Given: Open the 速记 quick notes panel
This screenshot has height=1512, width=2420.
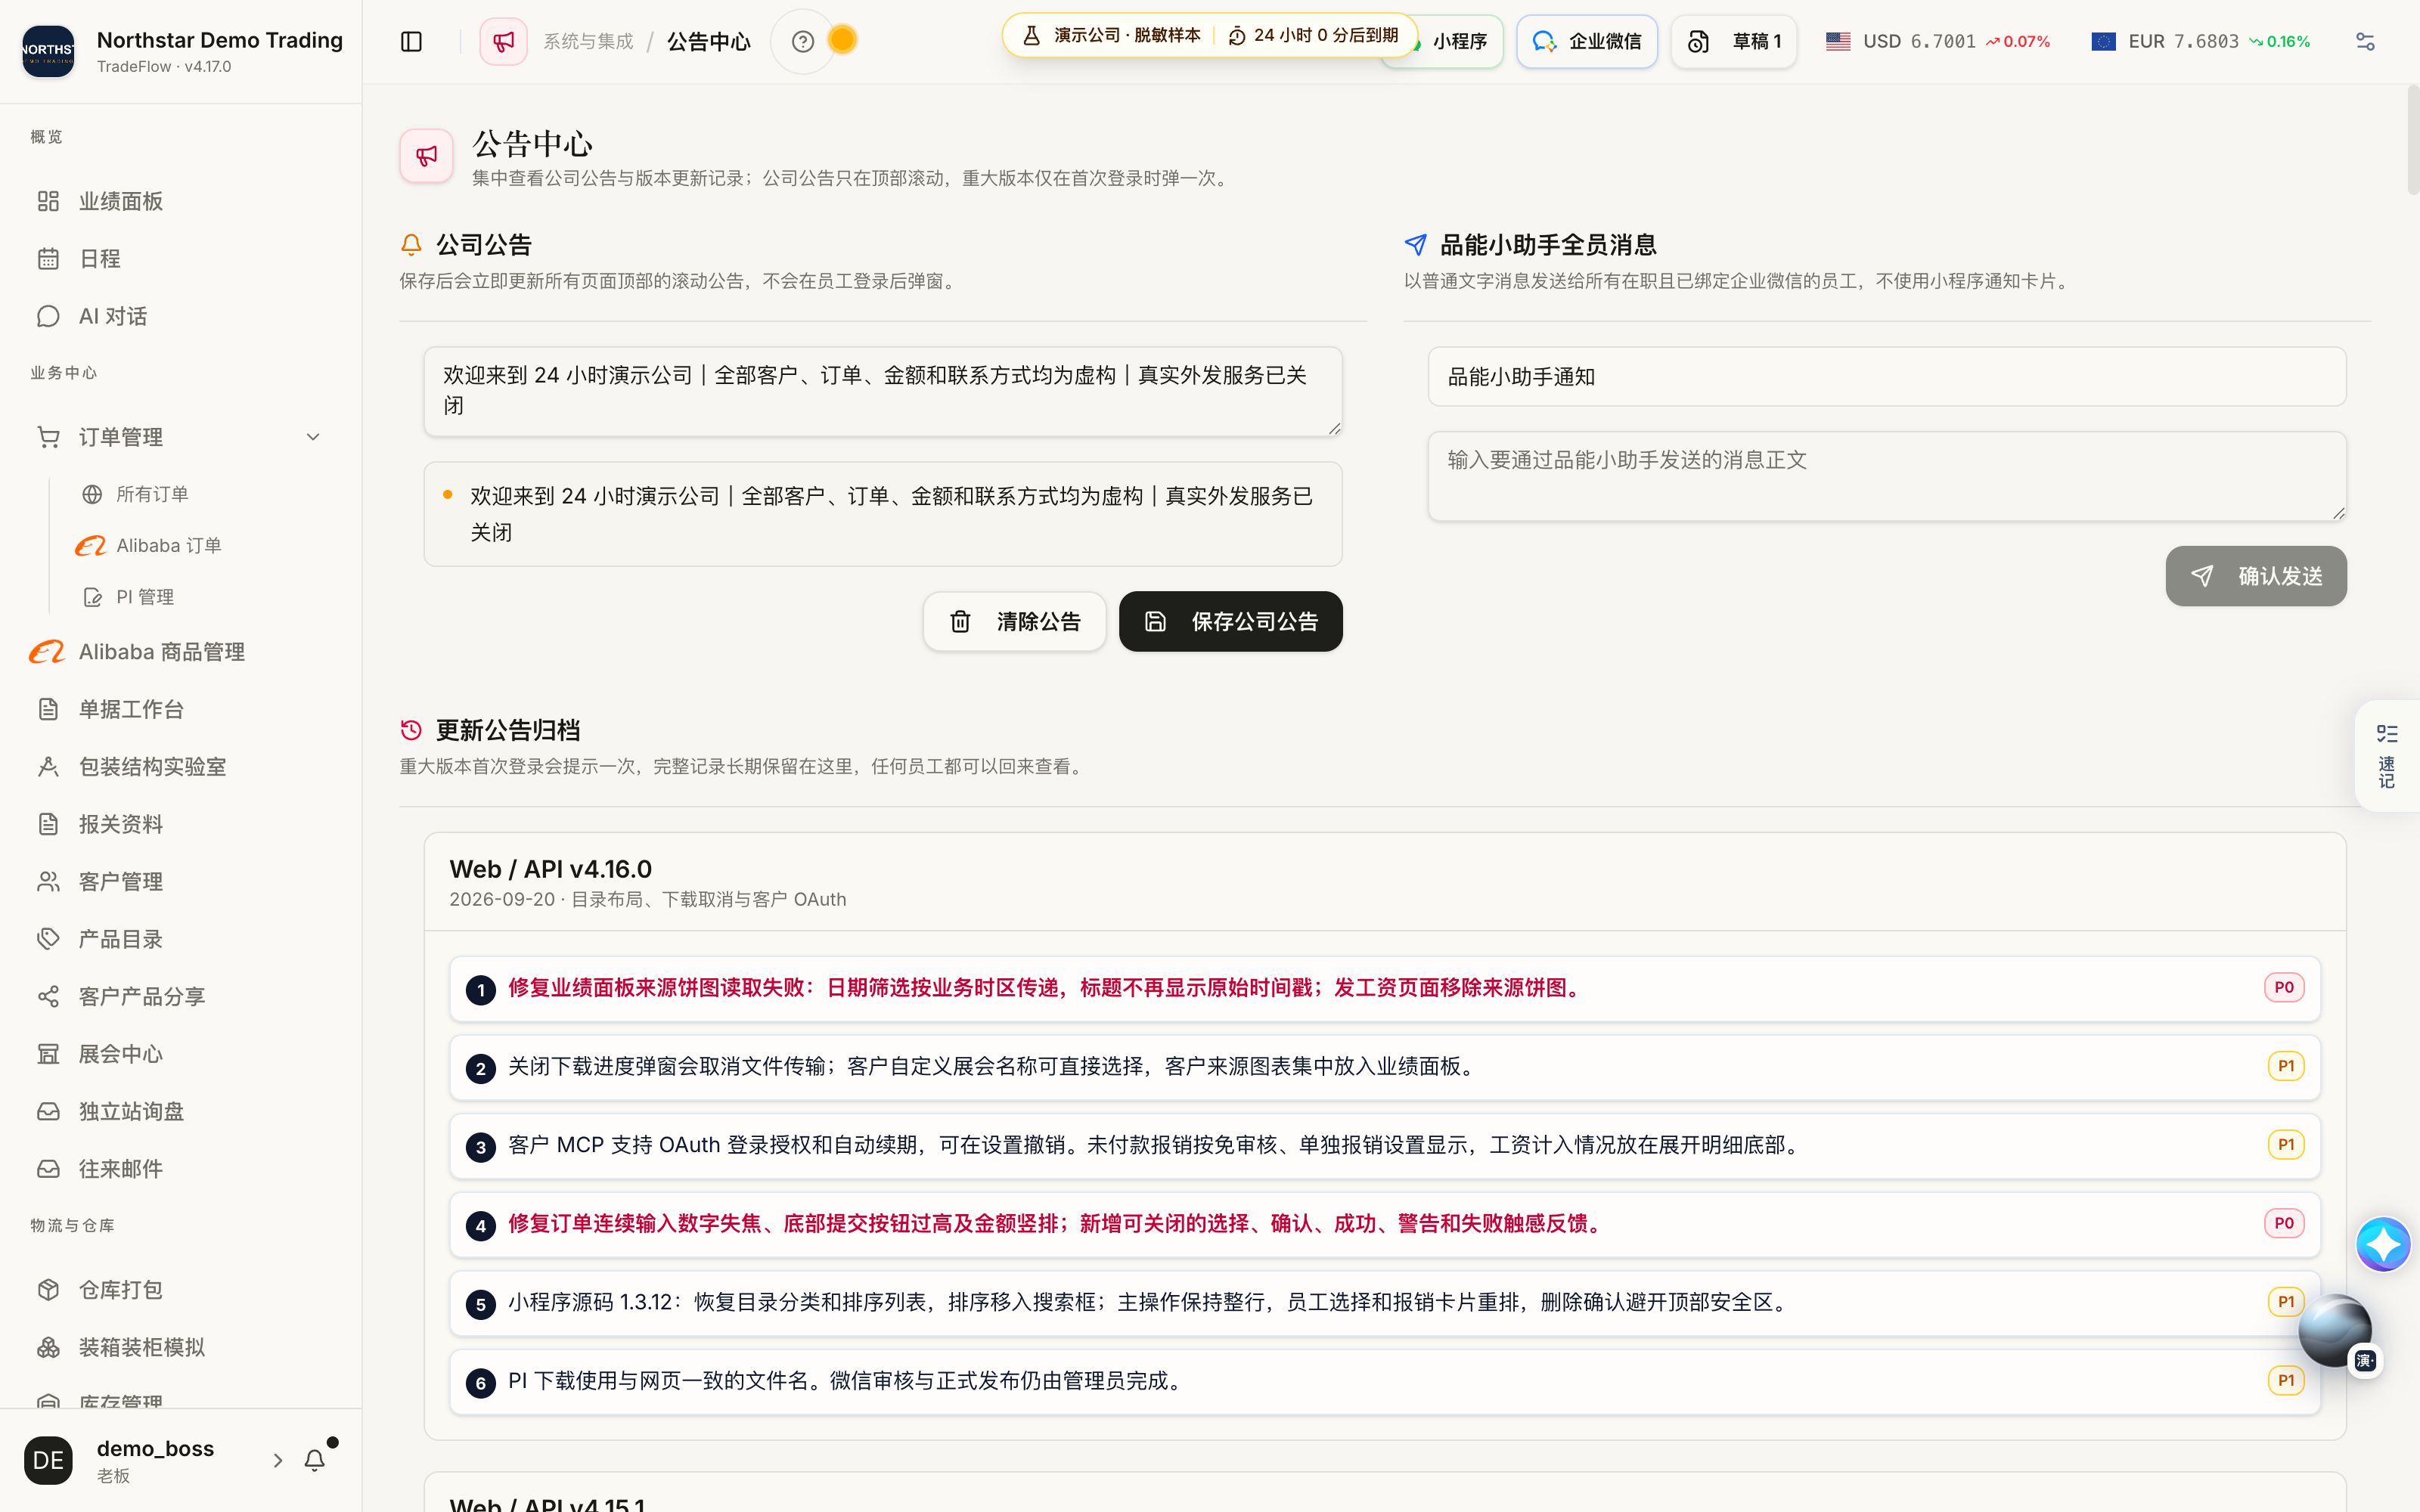Looking at the screenshot, I should coord(2387,756).
